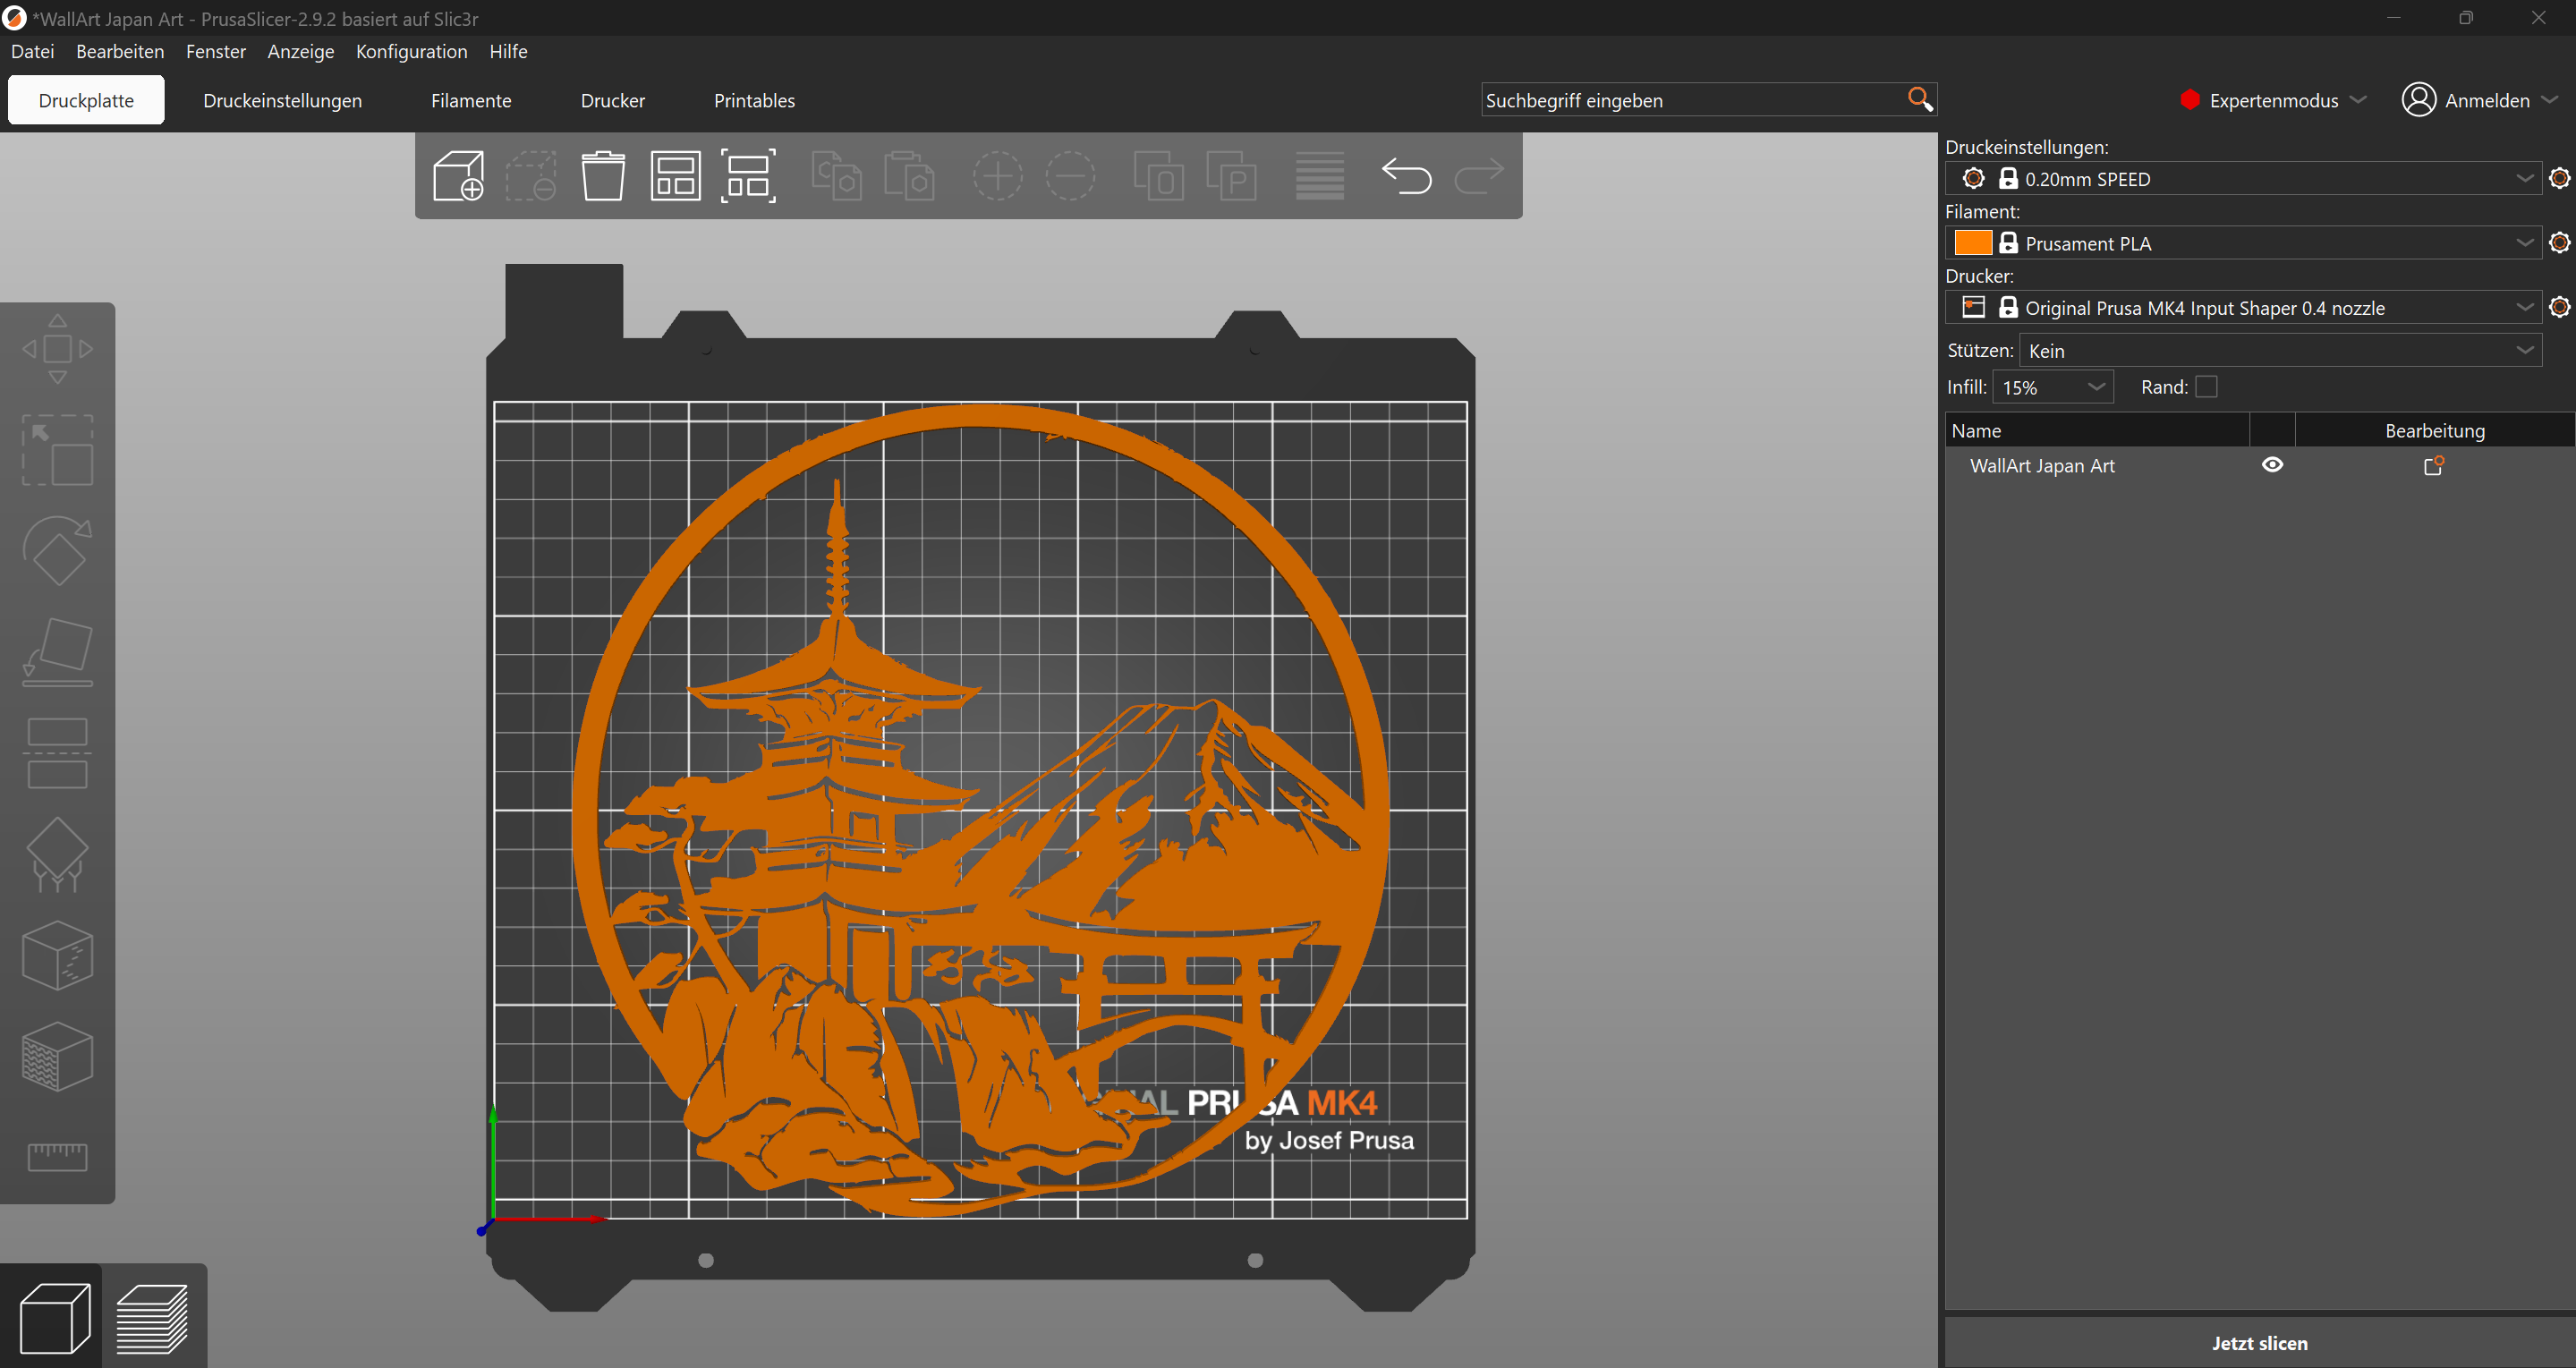Viewport: 2576px width, 1368px height.
Task: Click the Add object cube icon
Action: (x=459, y=176)
